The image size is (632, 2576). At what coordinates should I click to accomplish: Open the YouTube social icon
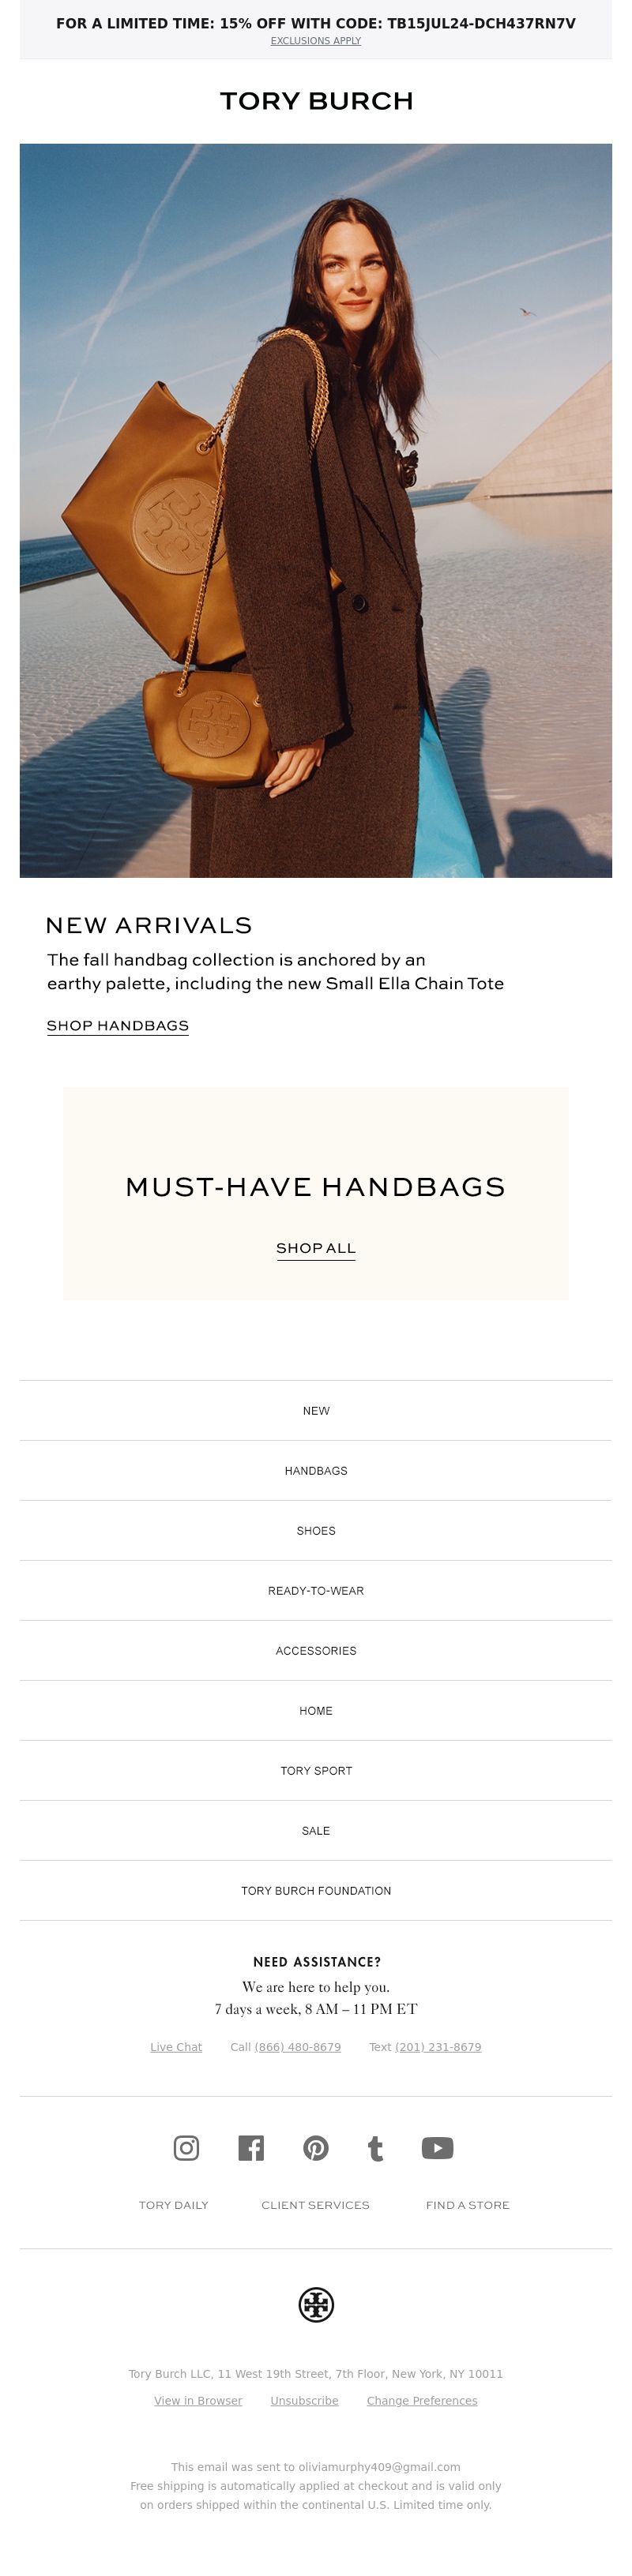[437, 2148]
